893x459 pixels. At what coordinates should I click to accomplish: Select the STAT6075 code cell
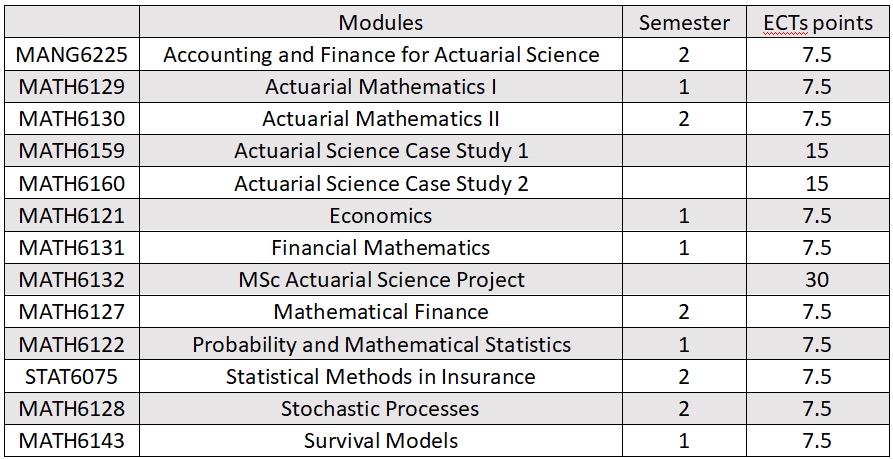(72, 376)
